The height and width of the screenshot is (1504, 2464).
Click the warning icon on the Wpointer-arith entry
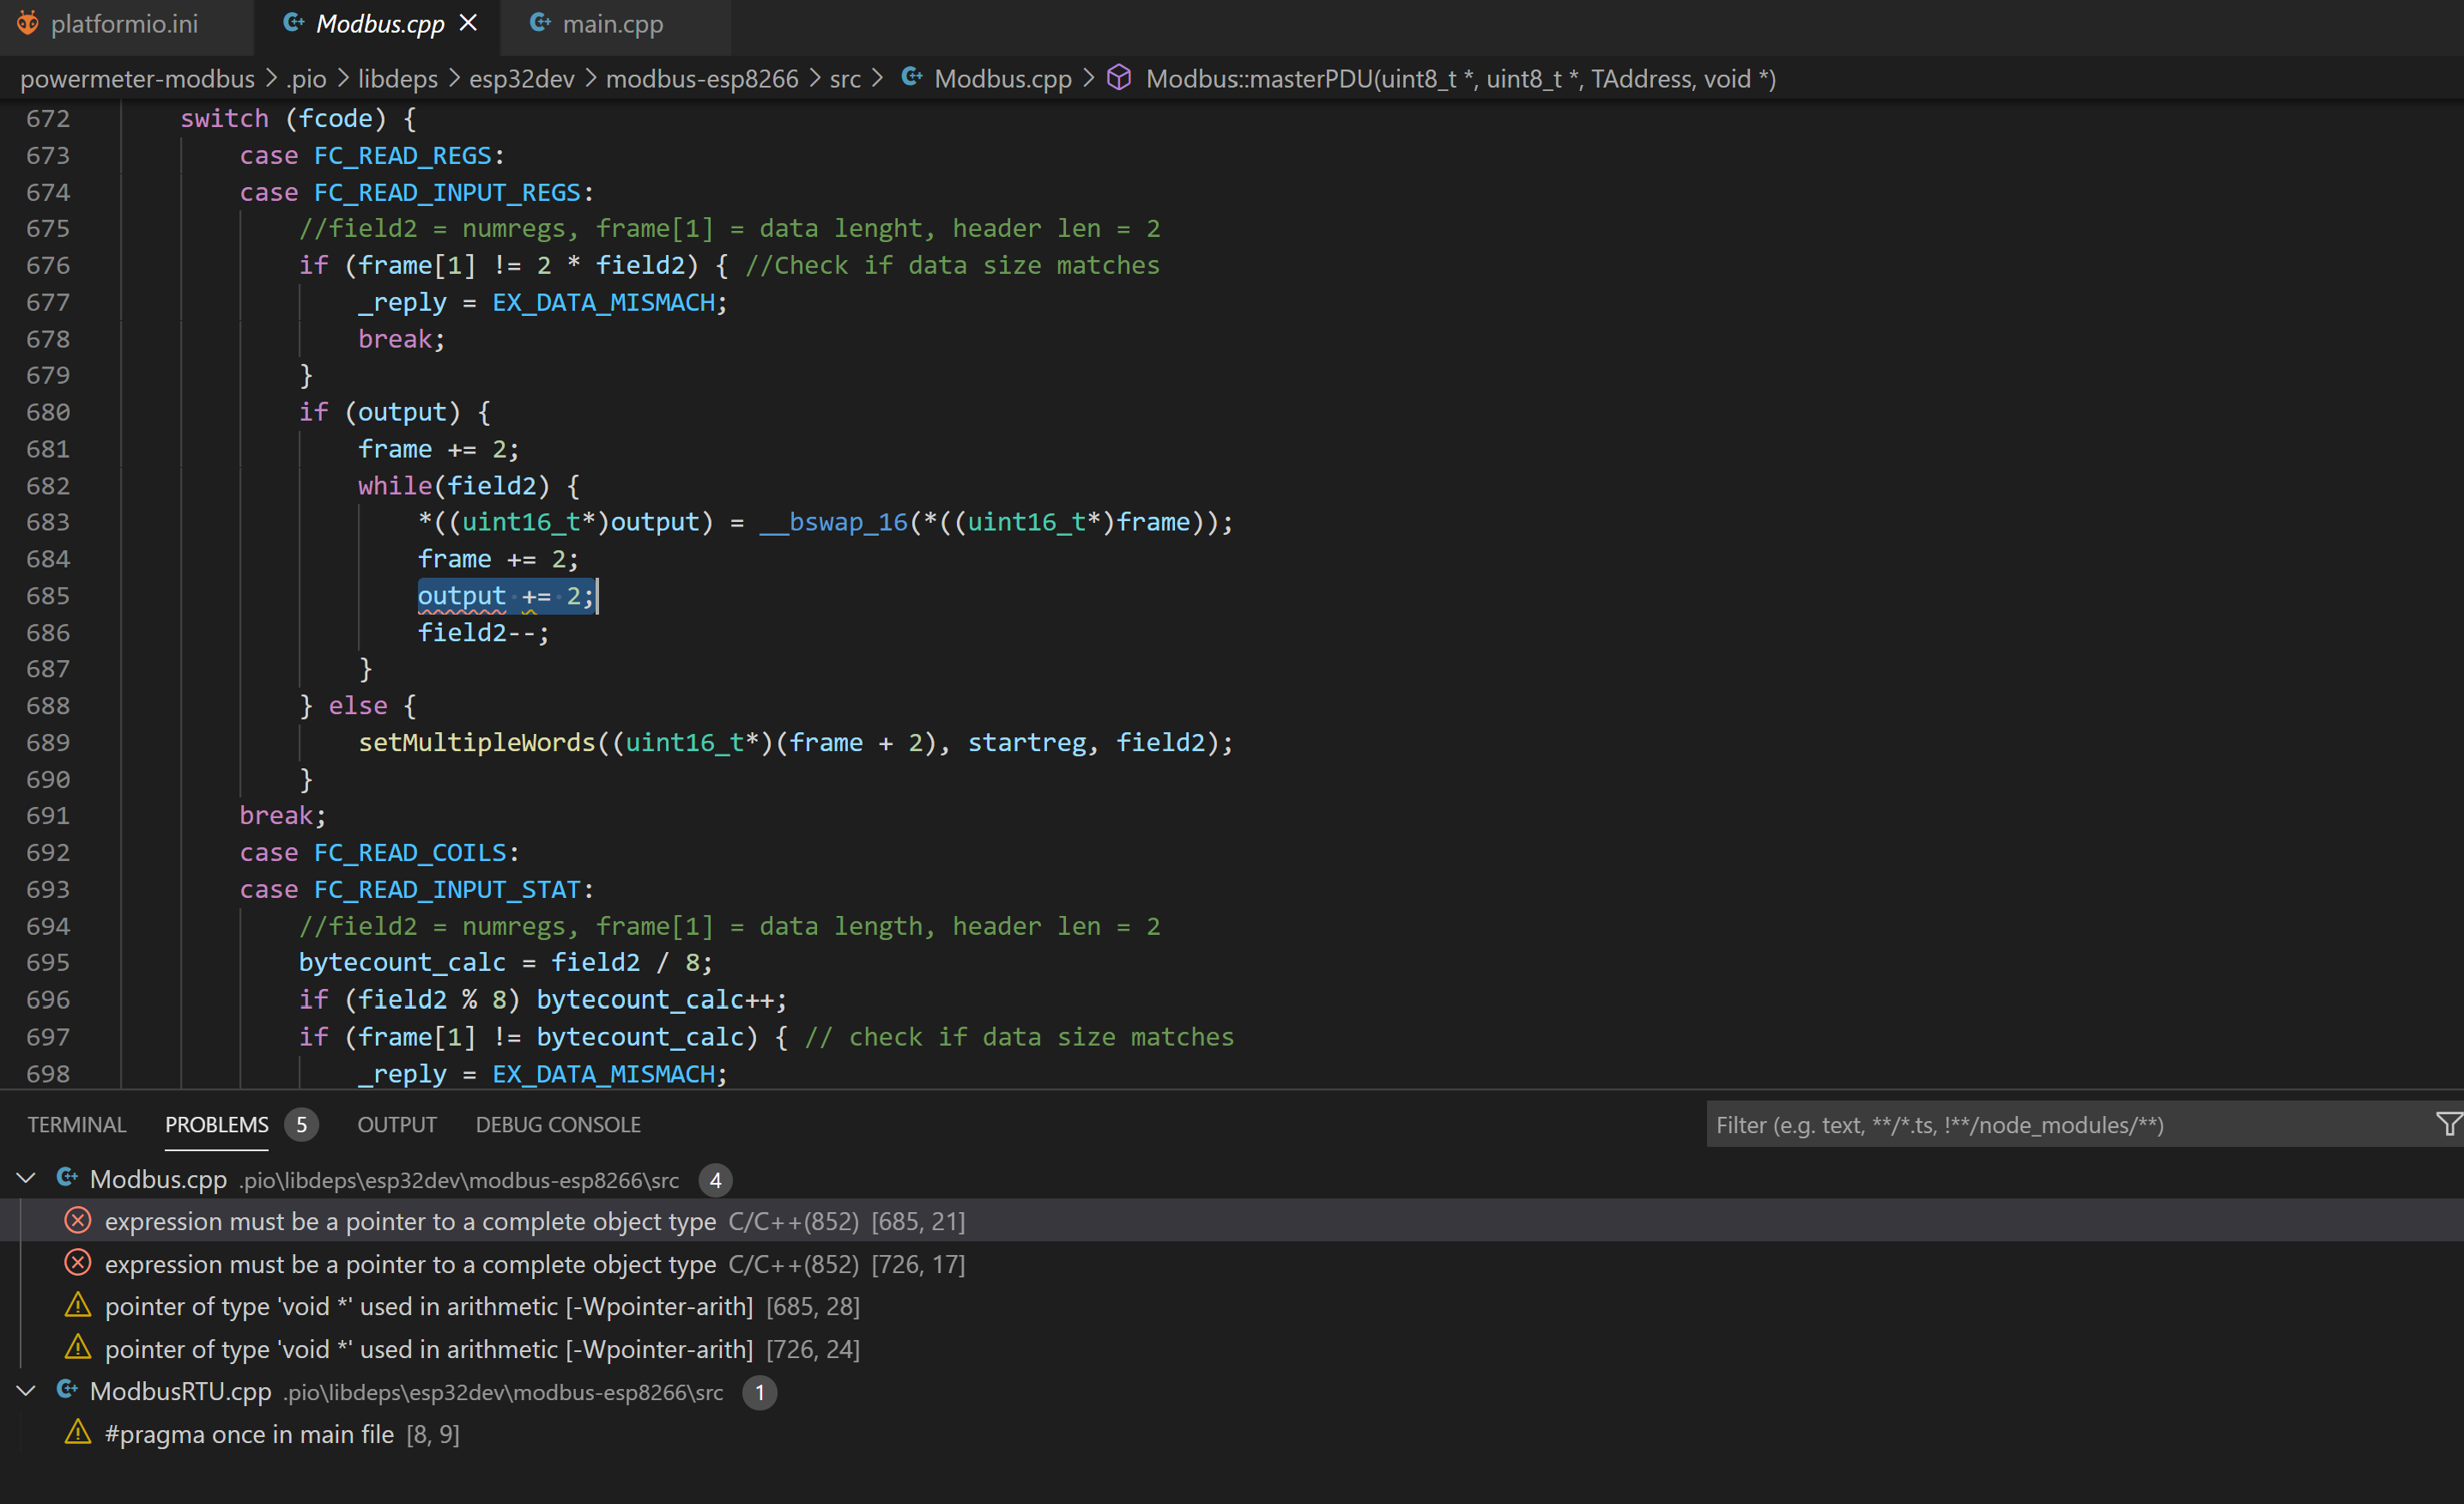(78, 1306)
